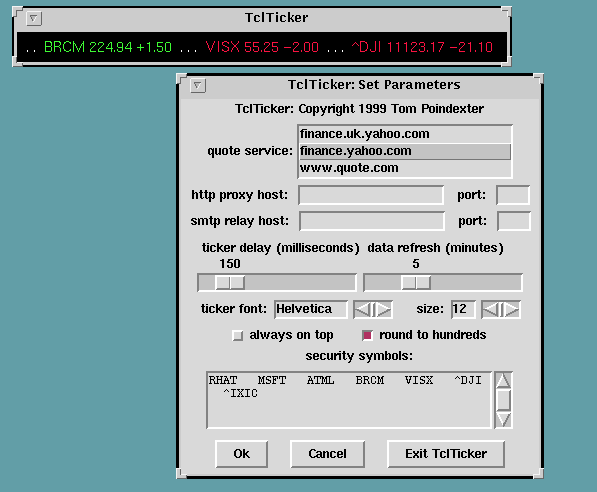
Task: Select next ticker font with right arrow
Action: (384, 309)
